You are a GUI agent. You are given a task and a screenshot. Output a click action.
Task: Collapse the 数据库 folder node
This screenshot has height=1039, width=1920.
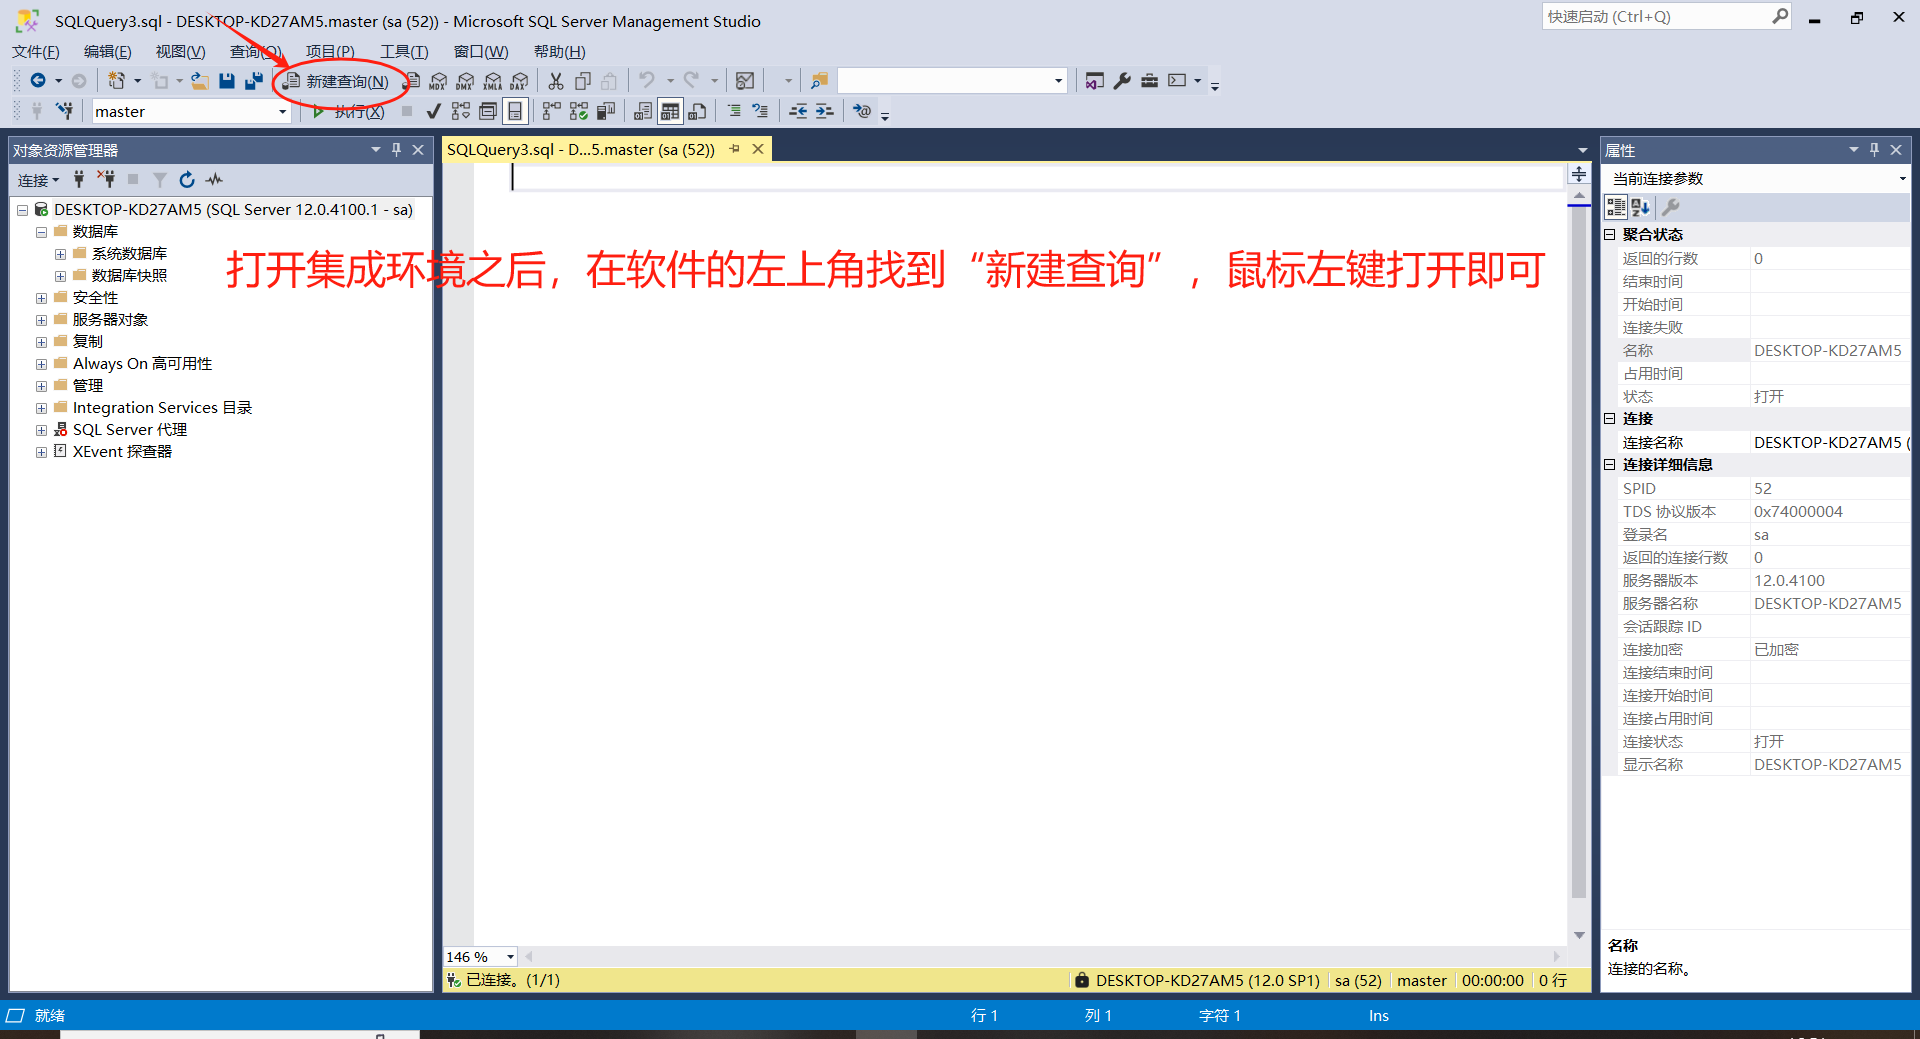click(x=41, y=232)
